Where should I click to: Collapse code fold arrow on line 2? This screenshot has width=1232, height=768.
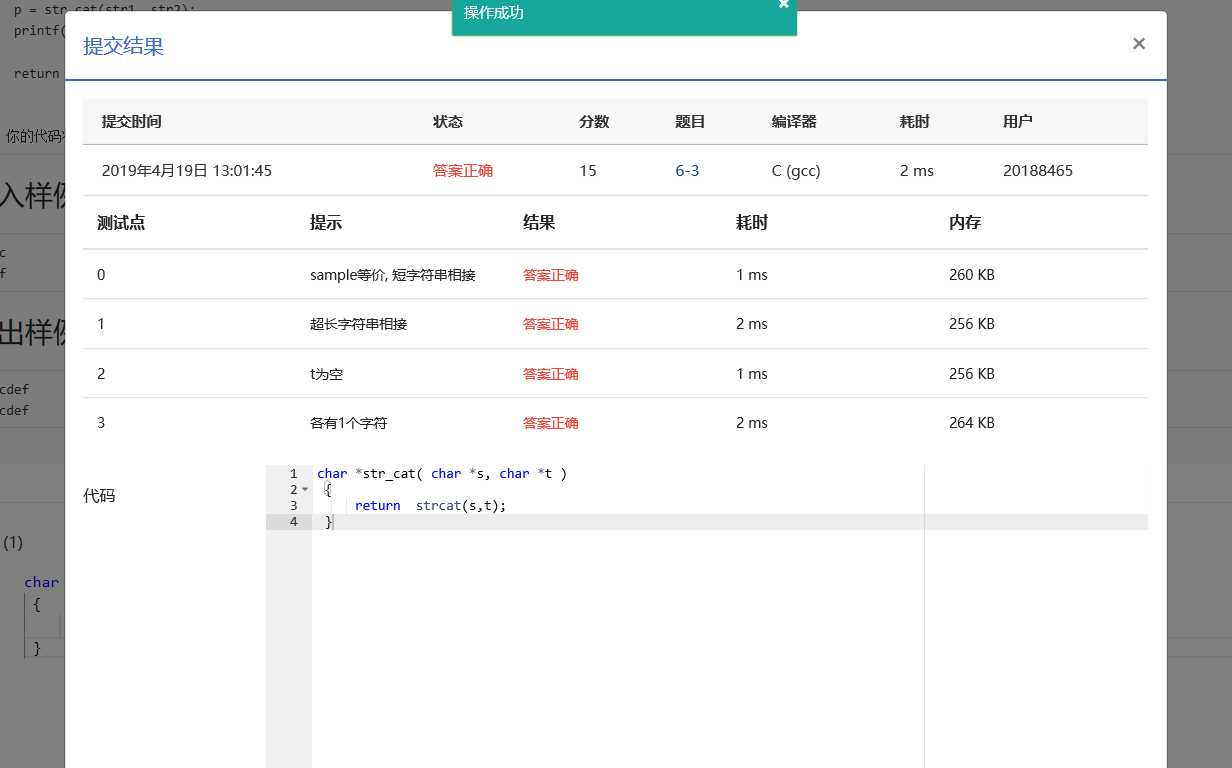tap(305, 490)
